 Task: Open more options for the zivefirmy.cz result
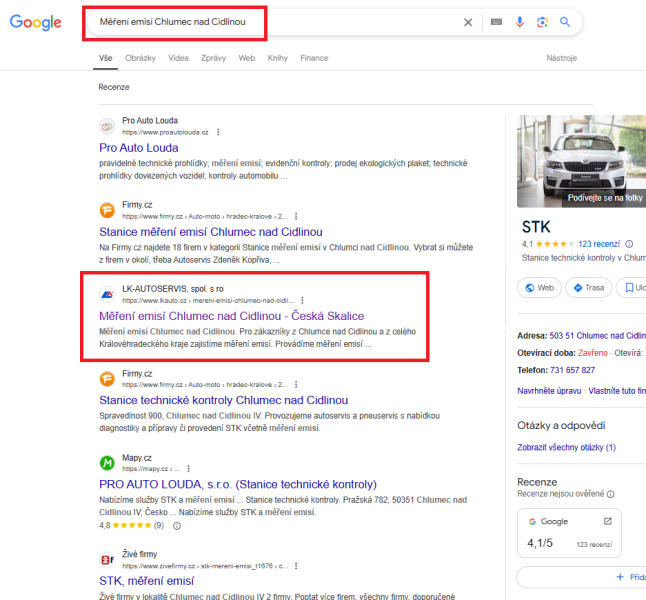[x=296, y=566]
